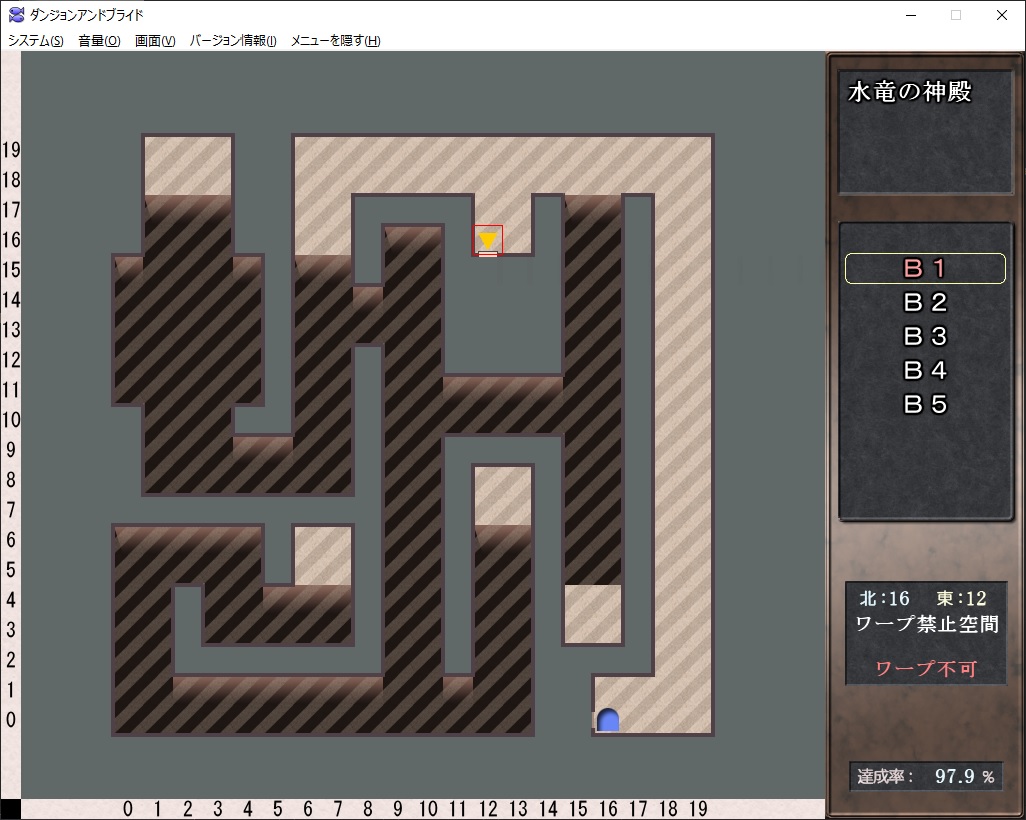This screenshot has height=820, width=1026.
Task: Click the yellow player position arrow on map
Action: (x=487, y=240)
